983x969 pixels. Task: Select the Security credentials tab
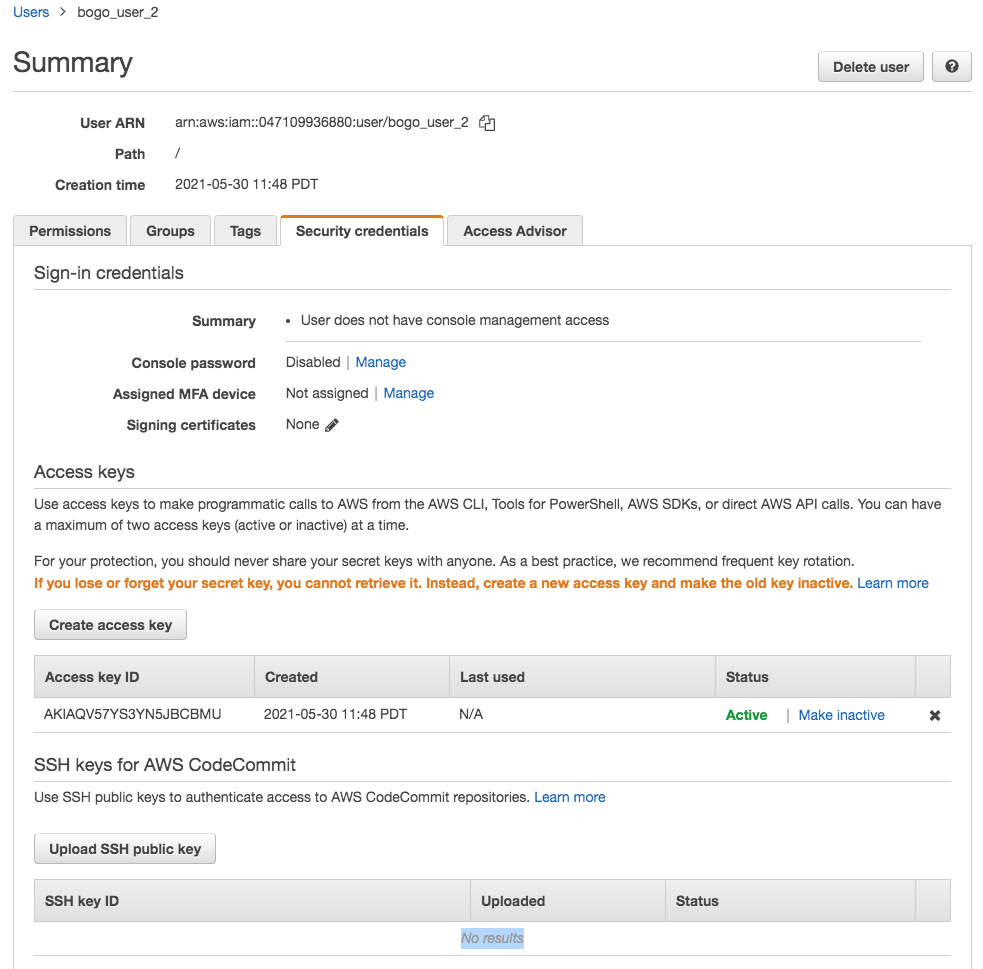tap(362, 231)
